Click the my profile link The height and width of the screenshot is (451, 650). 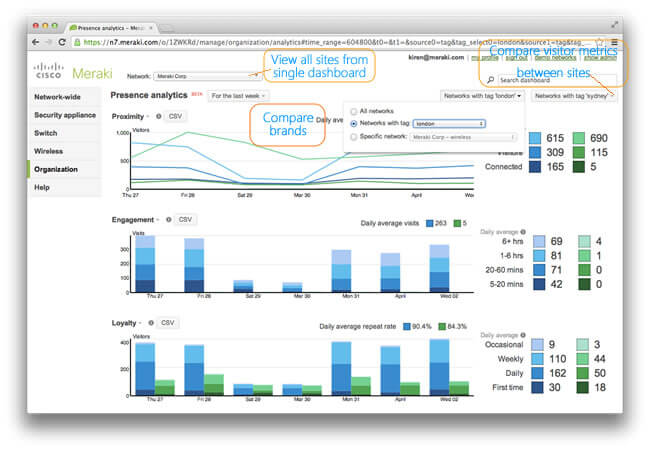[x=485, y=58]
